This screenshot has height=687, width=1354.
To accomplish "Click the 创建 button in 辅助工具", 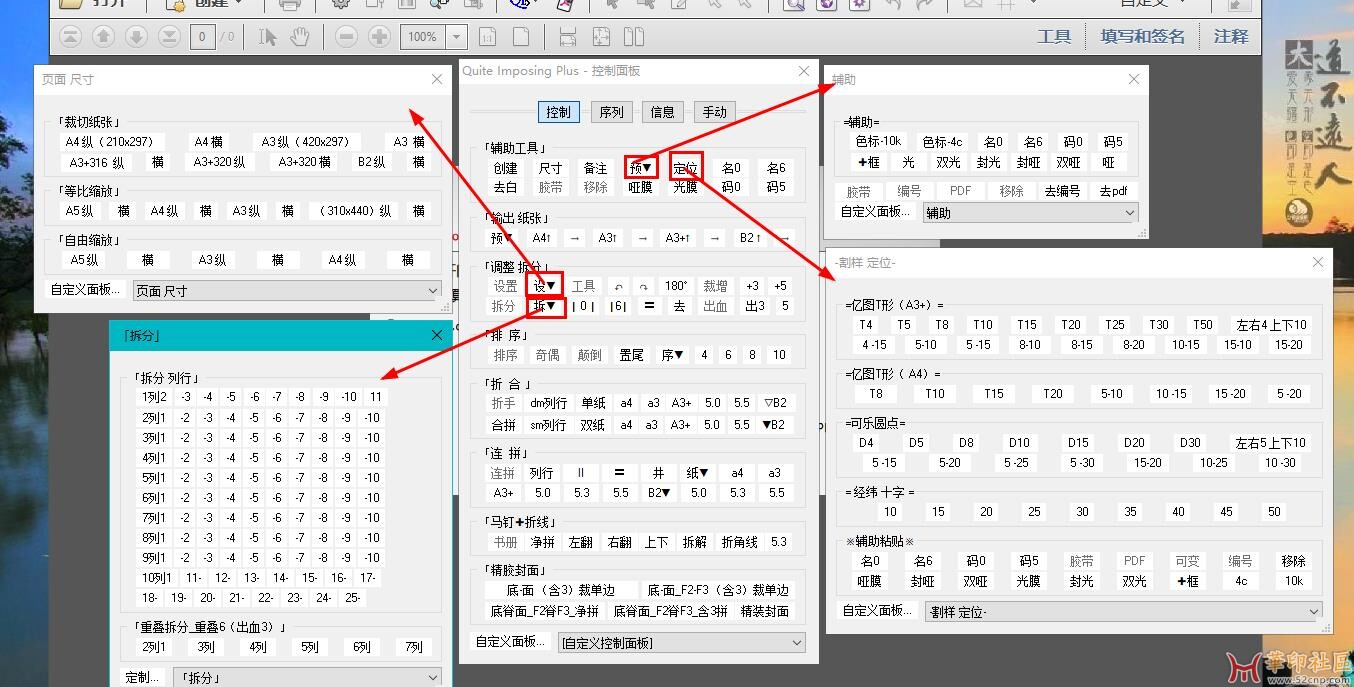I will pyautogui.click(x=505, y=168).
